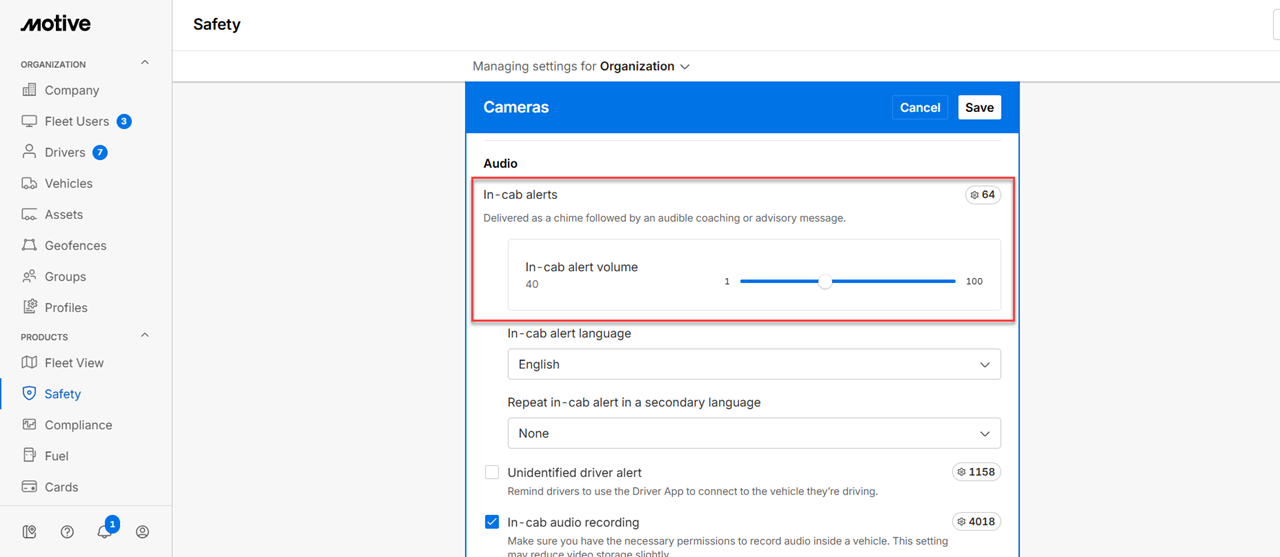The image size is (1280, 557).
Task: Click the Geofences icon in sidebar
Action: tap(29, 245)
